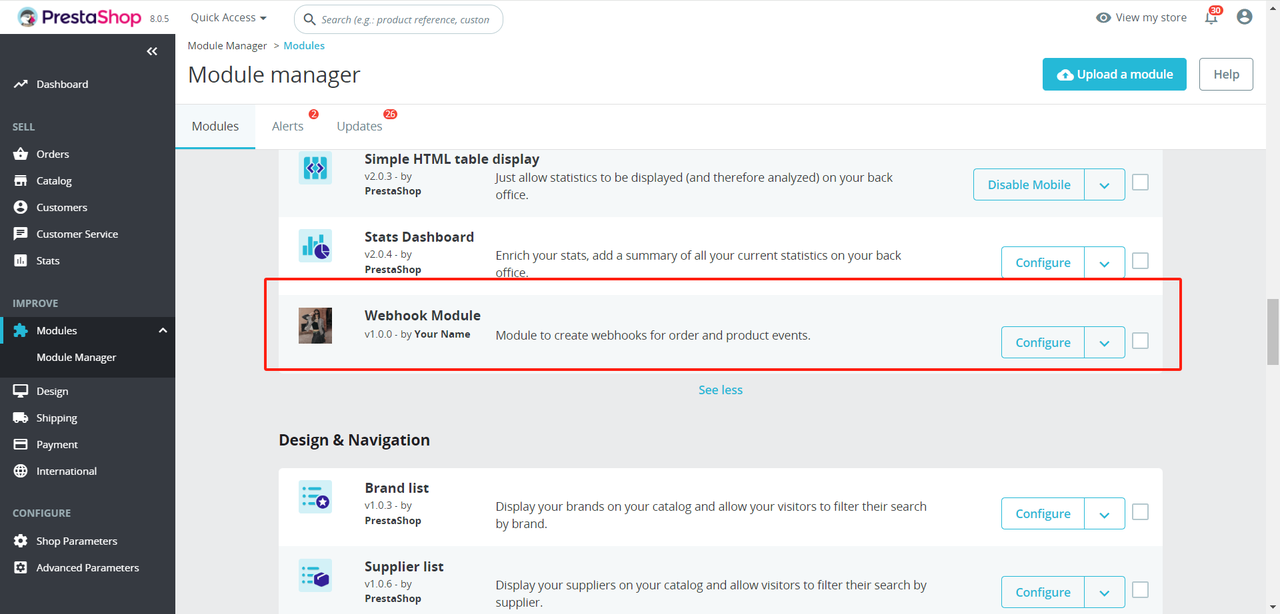
Task: Select the Stats Dashboard module checkbox
Action: point(1140,261)
